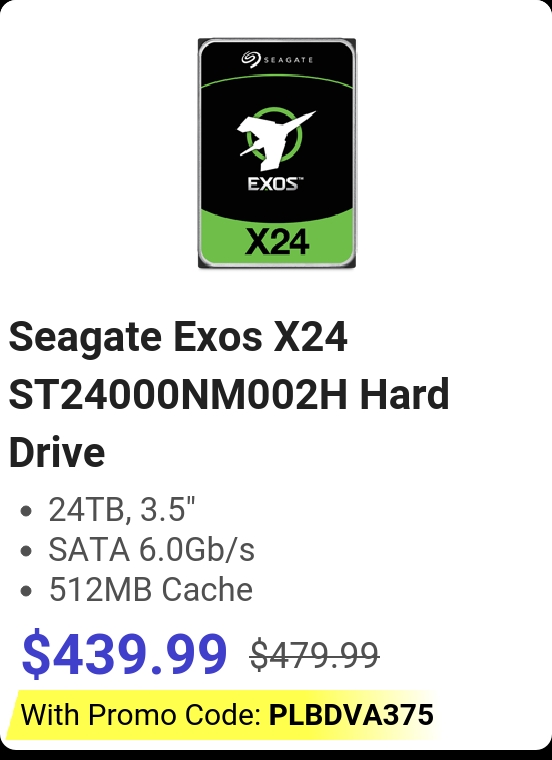Click the green arc line under the Seagate logo
Screen dimensions: 552x760
pyautogui.click(x=277, y=80)
